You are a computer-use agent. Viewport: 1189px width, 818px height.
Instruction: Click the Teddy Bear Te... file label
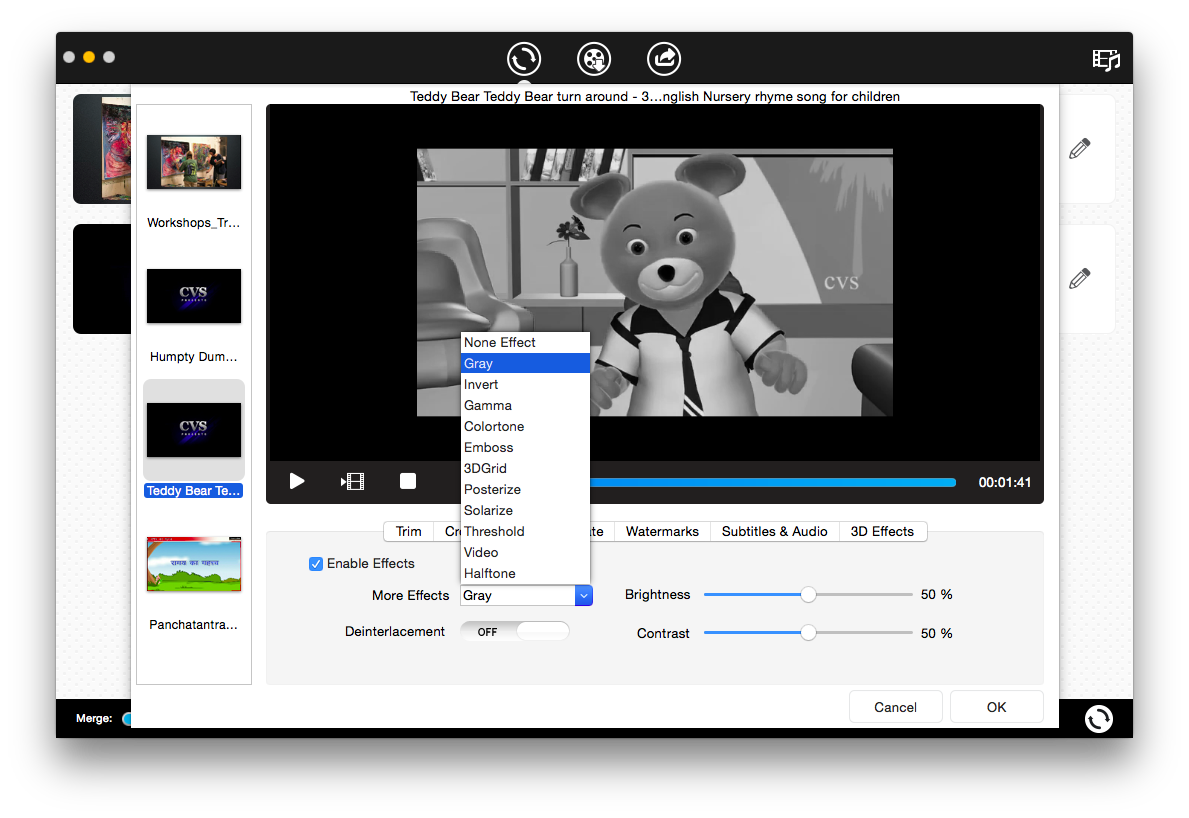[193, 490]
